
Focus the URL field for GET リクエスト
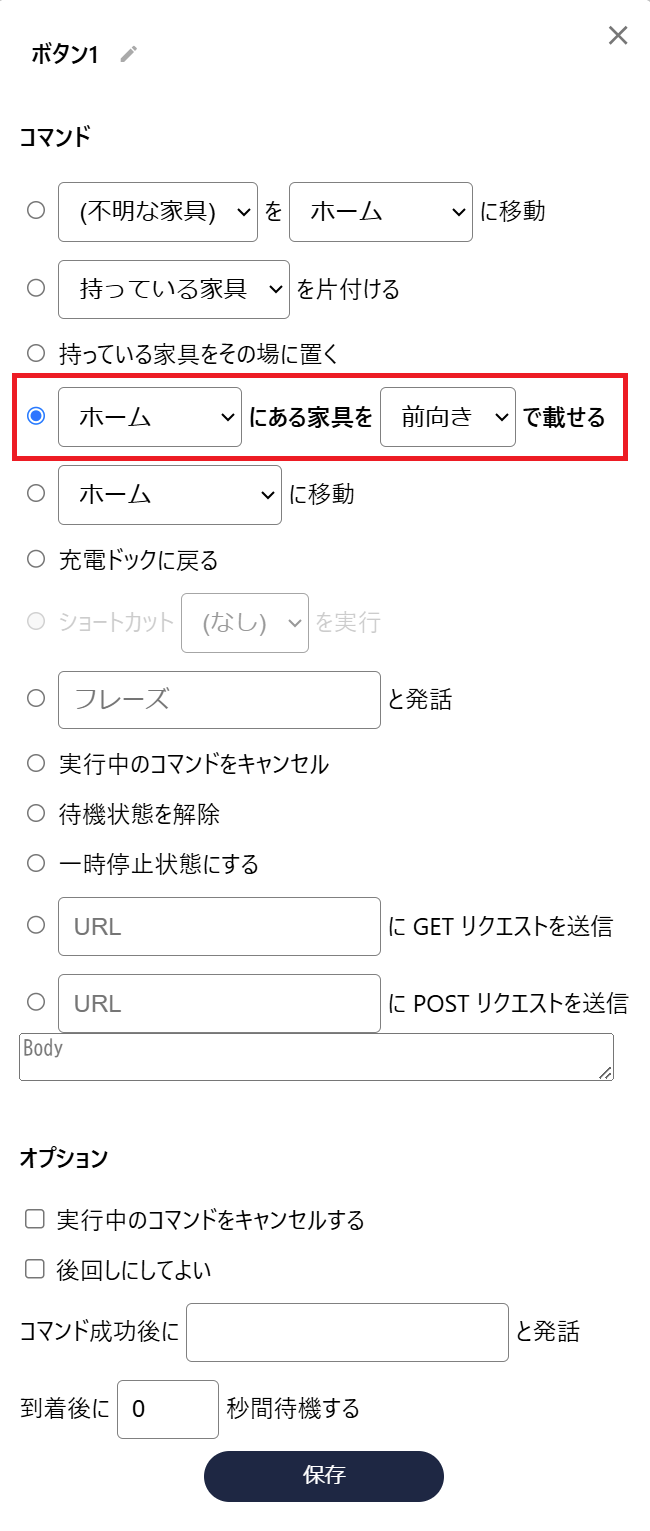tap(219, 927)
